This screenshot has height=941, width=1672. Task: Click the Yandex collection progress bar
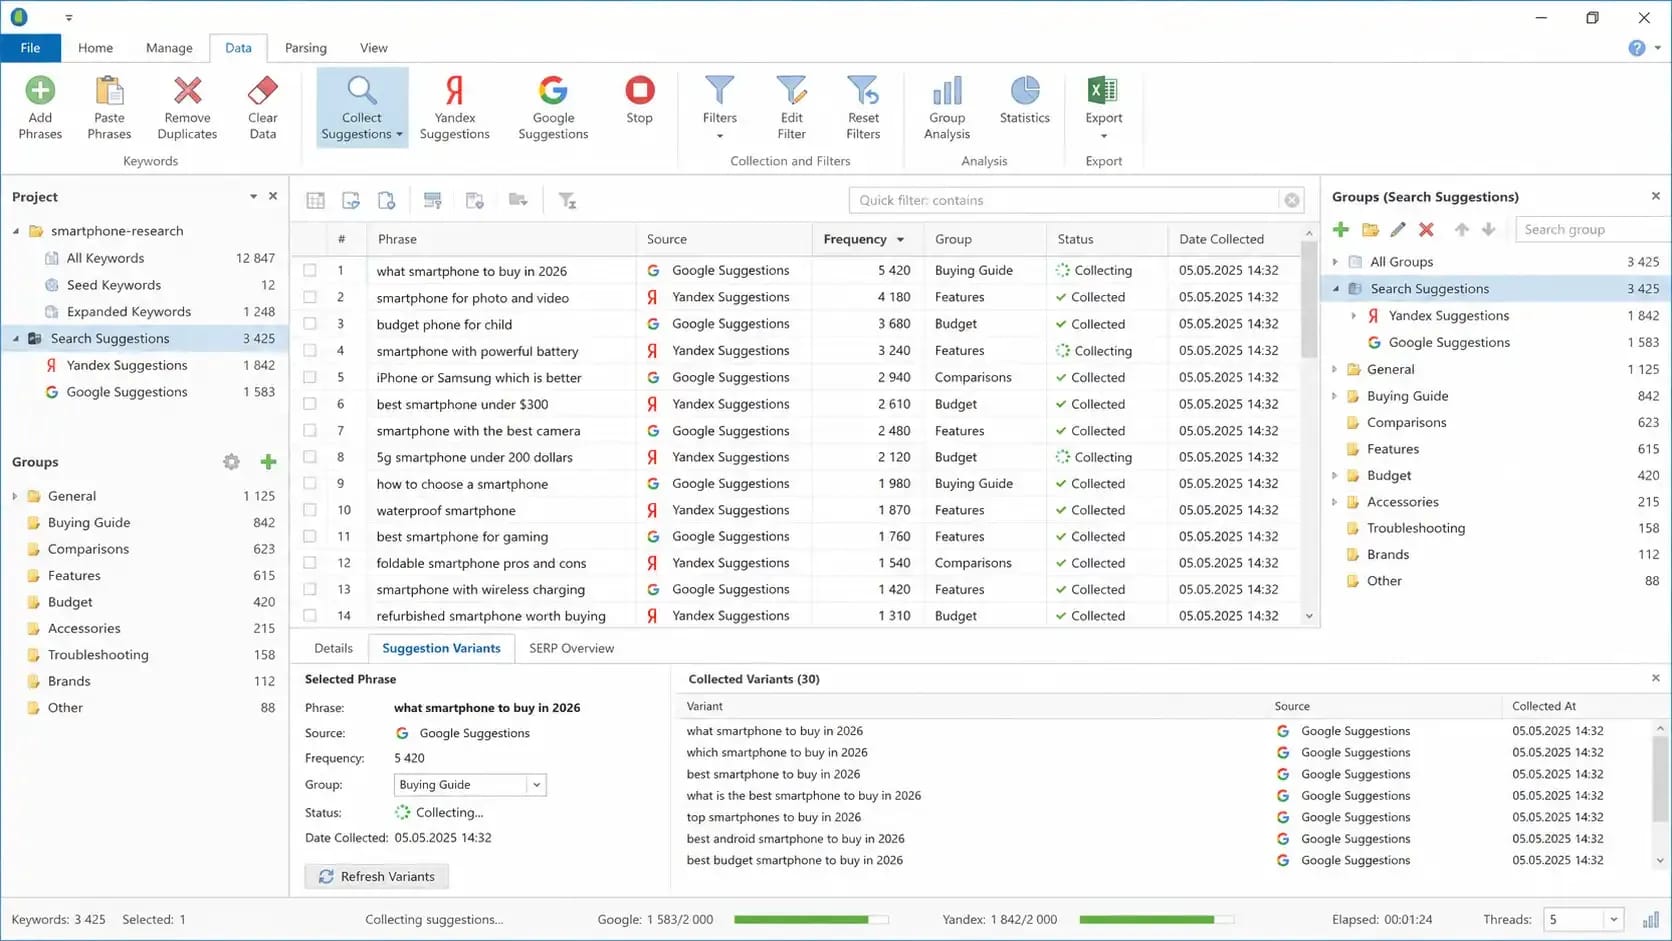click(1157, 919)
